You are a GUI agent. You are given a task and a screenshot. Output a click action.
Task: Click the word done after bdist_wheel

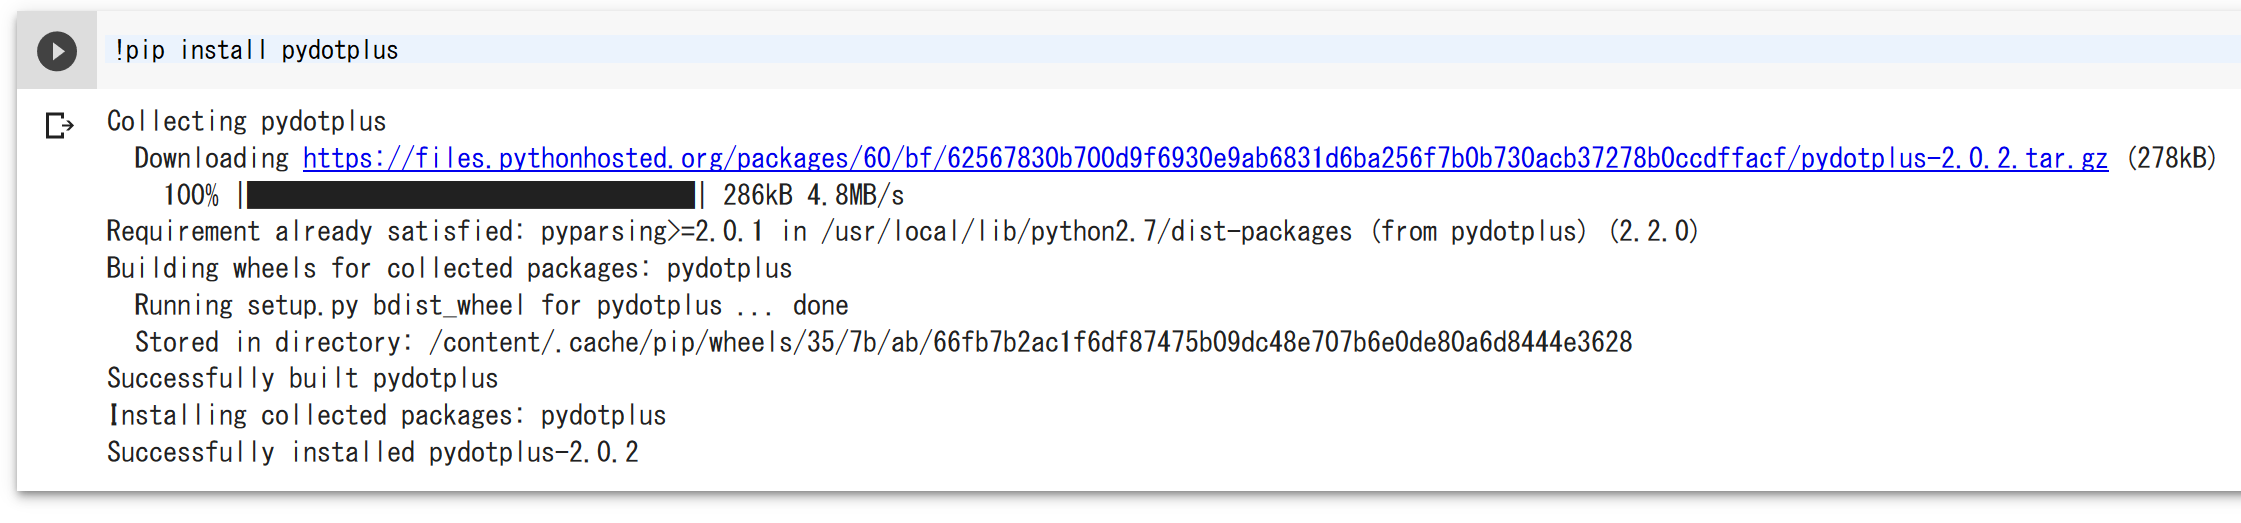[820, 305]
